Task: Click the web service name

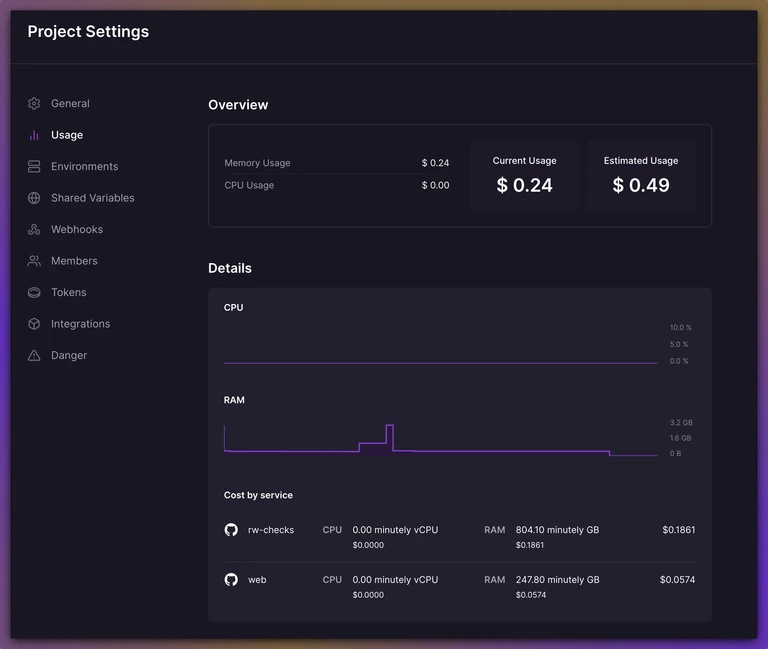Action: coord(257,579)
